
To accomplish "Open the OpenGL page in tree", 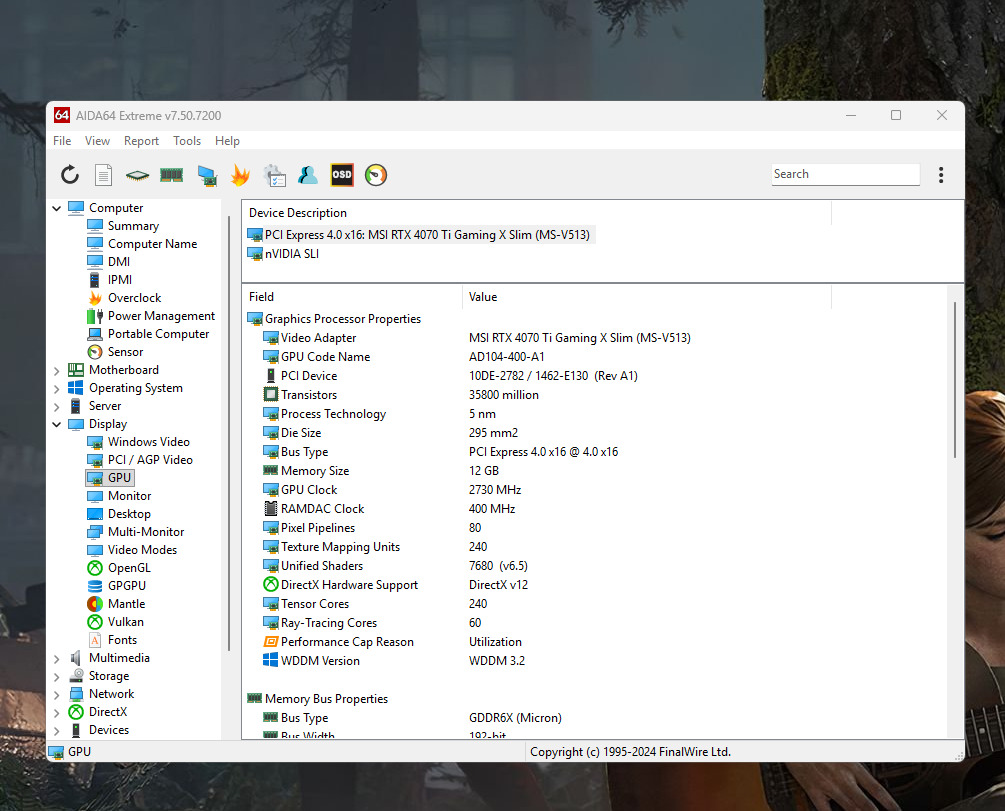I will tap(119, 567).
